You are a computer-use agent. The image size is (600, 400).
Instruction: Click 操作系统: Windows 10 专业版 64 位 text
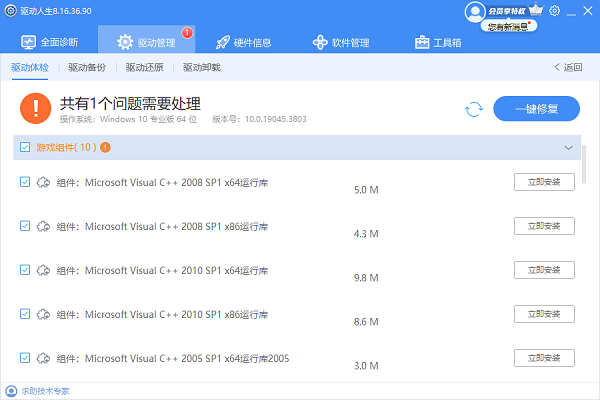(x=128, y=119)
